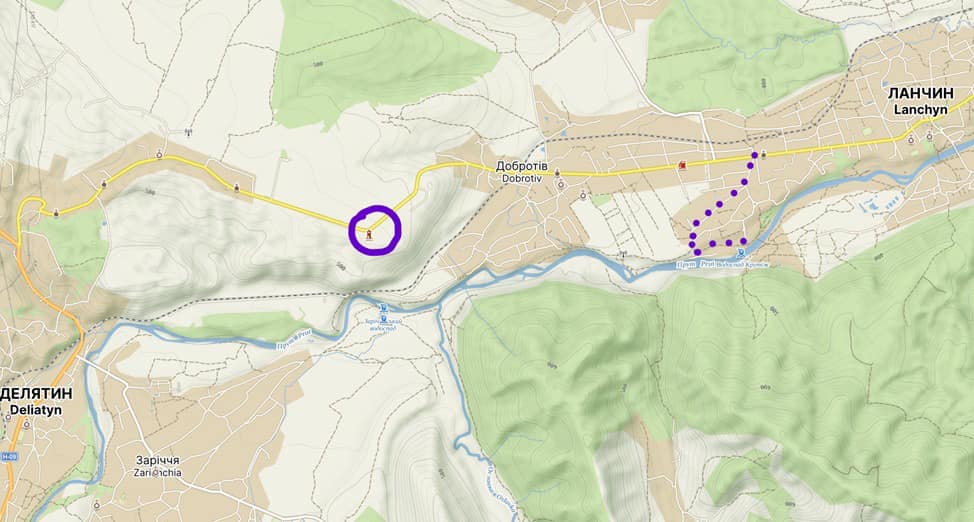
Task: Select the ДЕЛЯТИН Deliatyn town label
Action: click(x=36, y=401)
